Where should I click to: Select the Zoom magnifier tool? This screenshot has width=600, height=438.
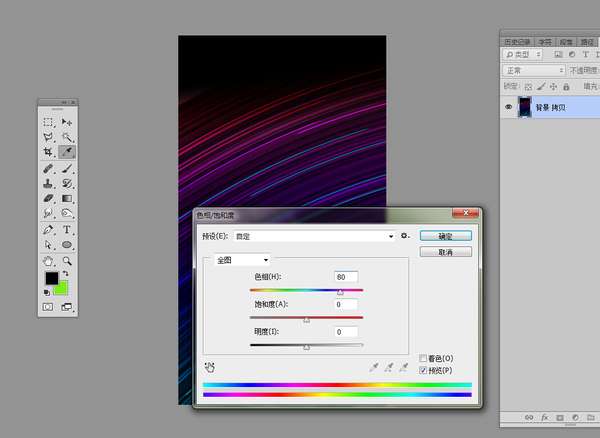67,261
